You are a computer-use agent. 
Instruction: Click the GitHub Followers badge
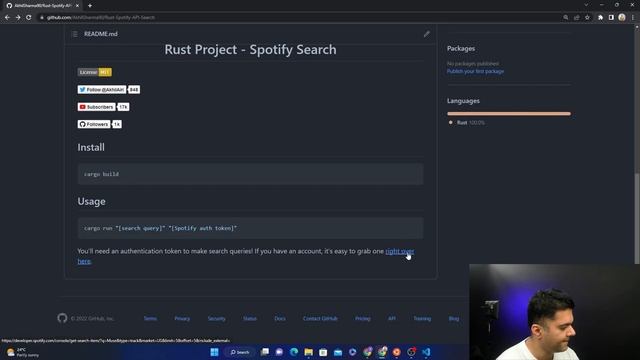[x=100, y=124]
